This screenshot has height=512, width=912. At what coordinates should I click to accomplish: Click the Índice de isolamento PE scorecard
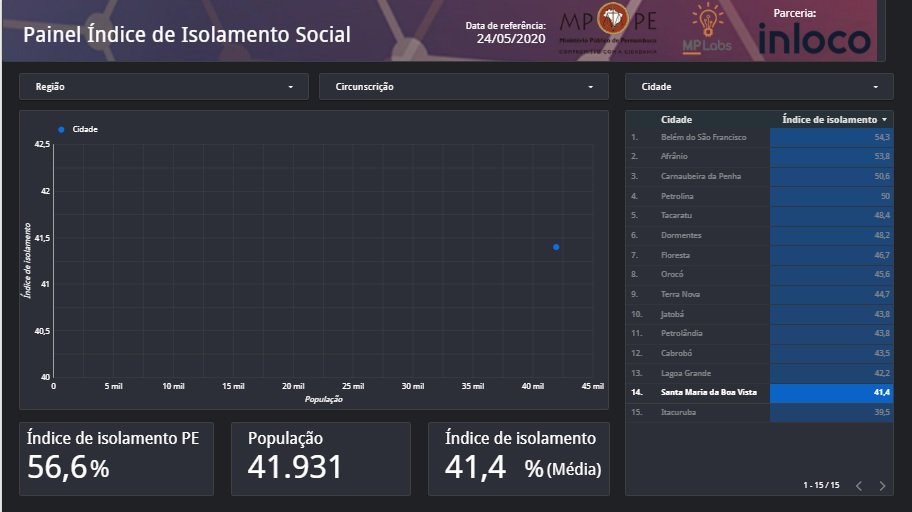coord(116,458)
